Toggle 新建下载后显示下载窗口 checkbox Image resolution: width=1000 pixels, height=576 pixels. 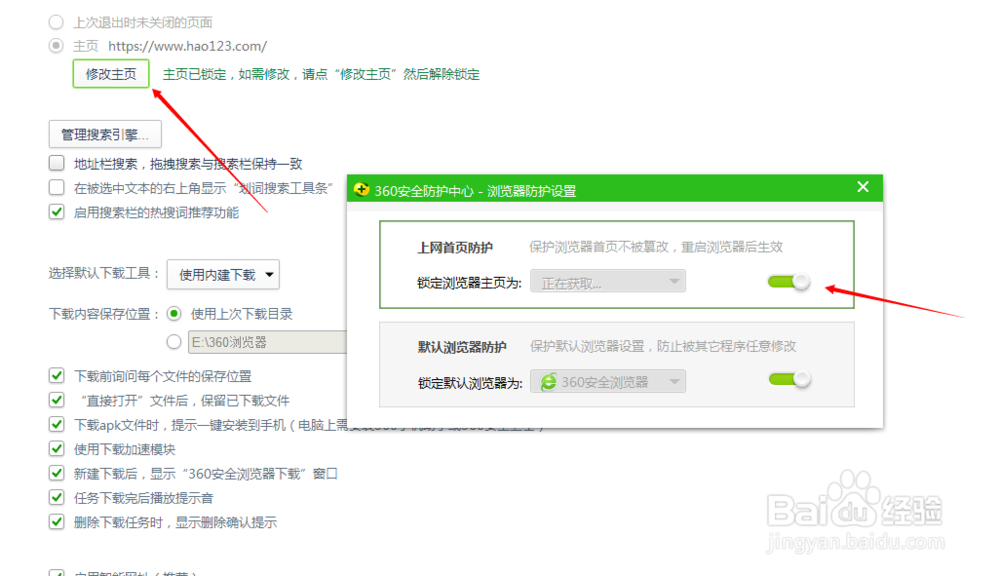point(57,473)
